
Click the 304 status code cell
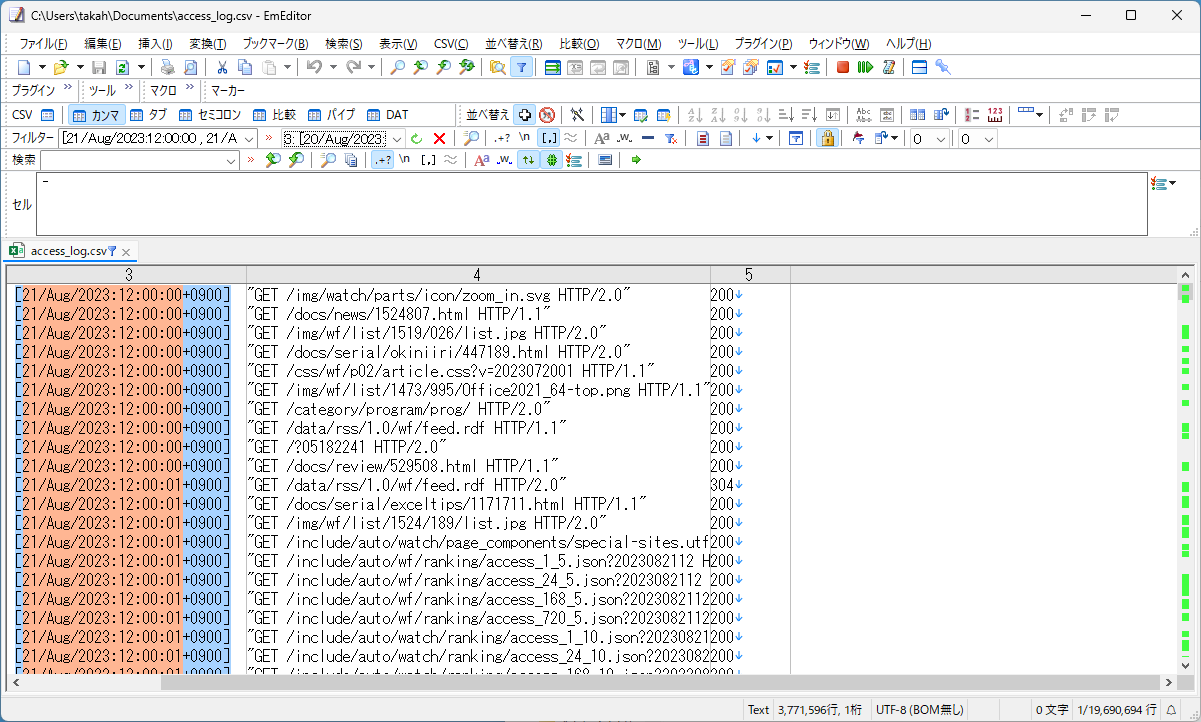click(x=722, y=485)
